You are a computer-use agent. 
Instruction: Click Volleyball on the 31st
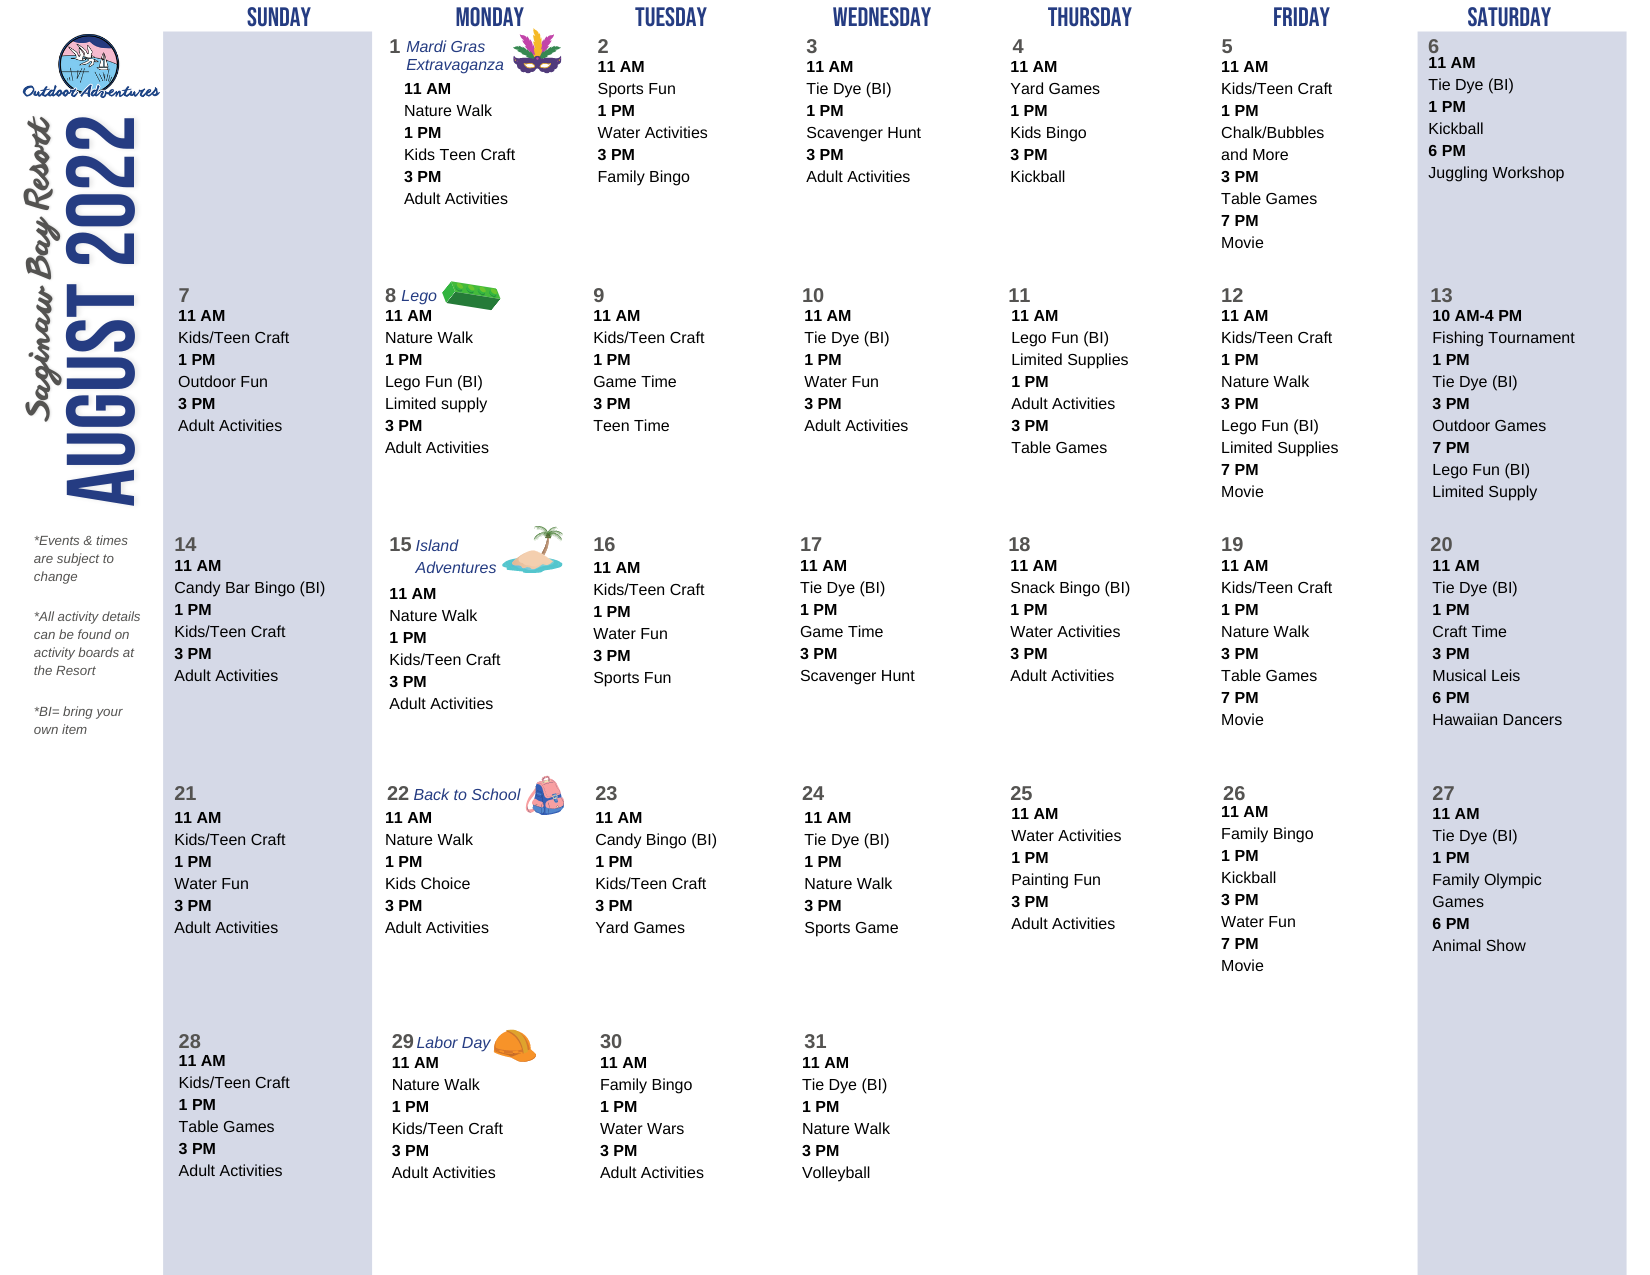(x=836, y=1173)
